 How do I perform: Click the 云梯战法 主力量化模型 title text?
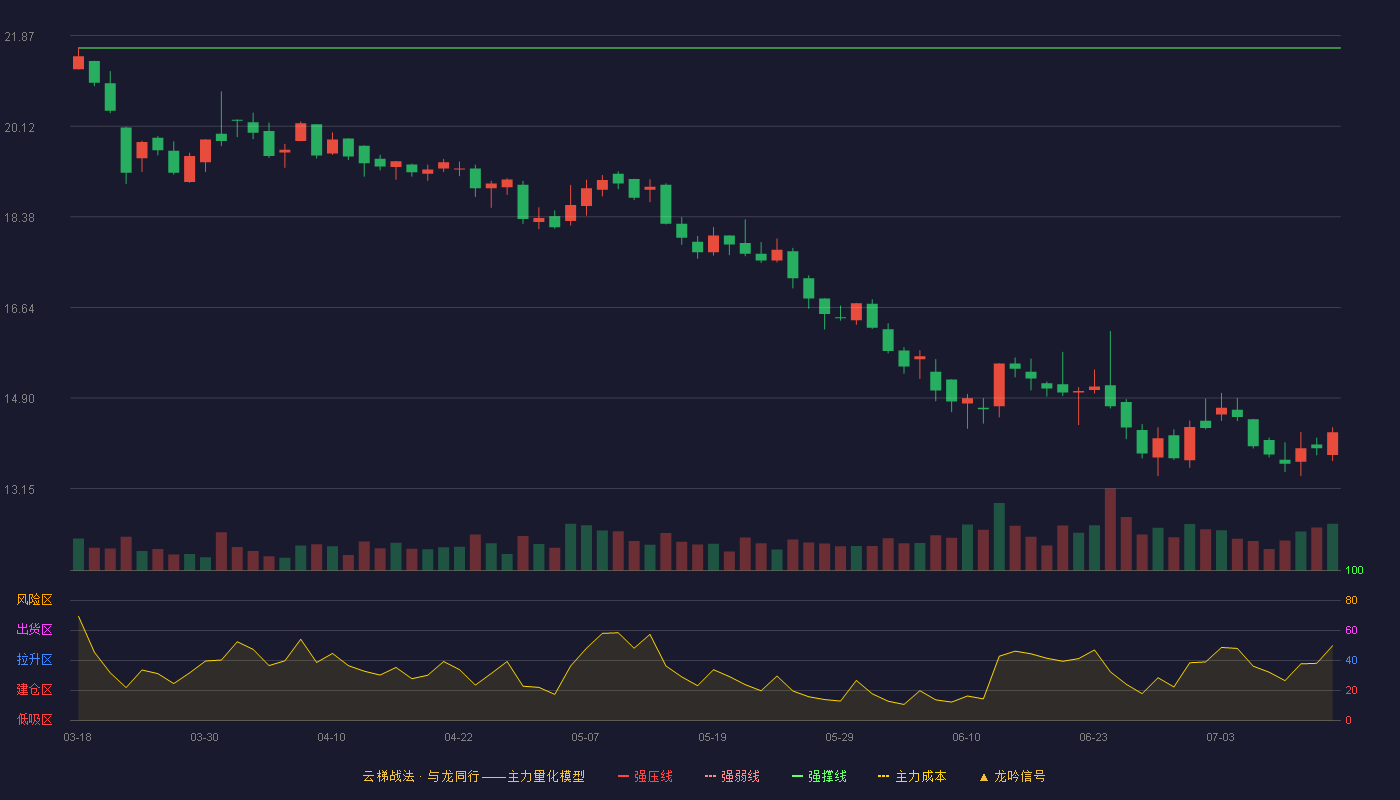tap(473, 776)
